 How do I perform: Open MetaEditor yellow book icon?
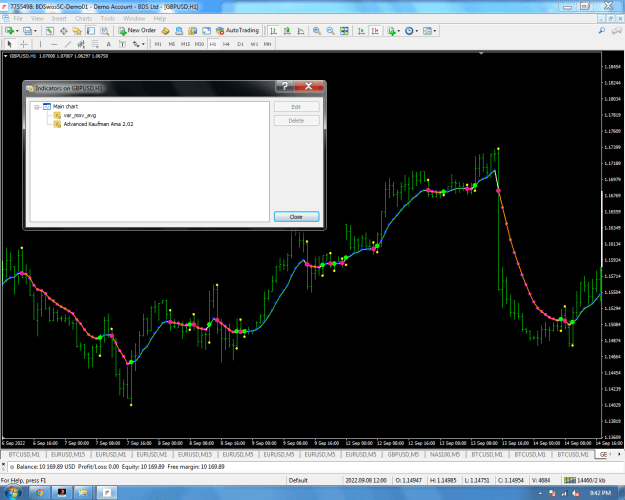(165, 31)
